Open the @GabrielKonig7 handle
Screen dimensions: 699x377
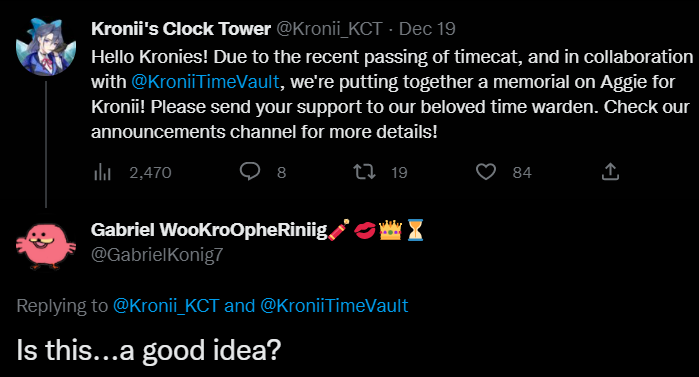coord(157,255)
